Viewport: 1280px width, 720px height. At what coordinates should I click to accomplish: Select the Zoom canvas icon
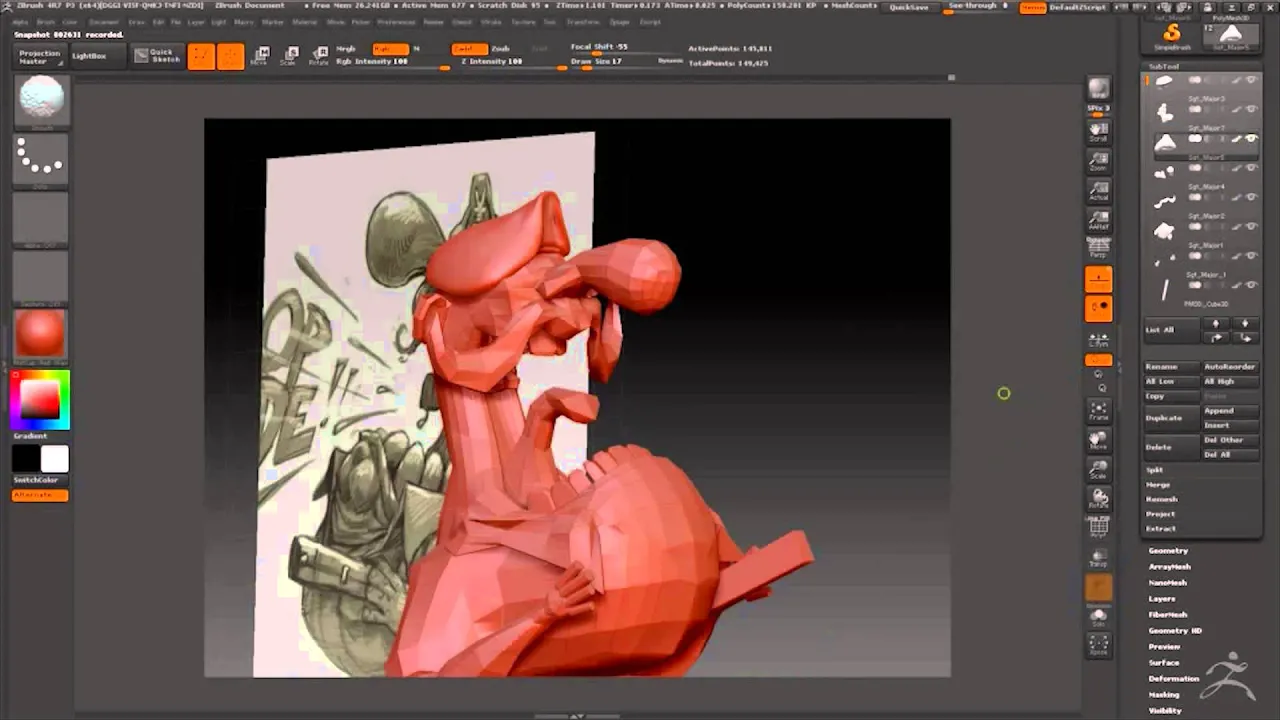[1098, 161]
